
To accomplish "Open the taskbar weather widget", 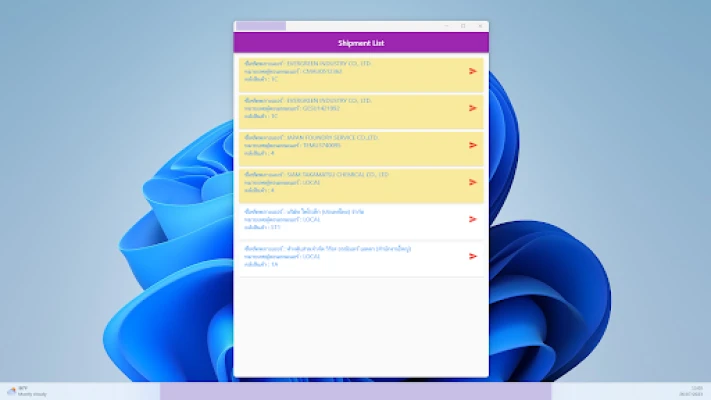I will click(27, 391).
